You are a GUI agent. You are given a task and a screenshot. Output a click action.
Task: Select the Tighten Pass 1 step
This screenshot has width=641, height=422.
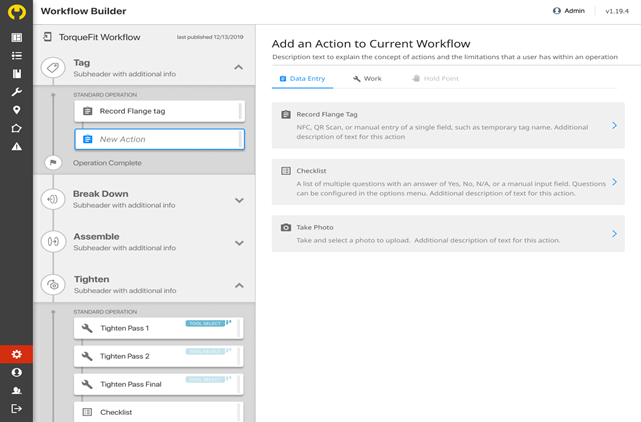pos(159,328)
